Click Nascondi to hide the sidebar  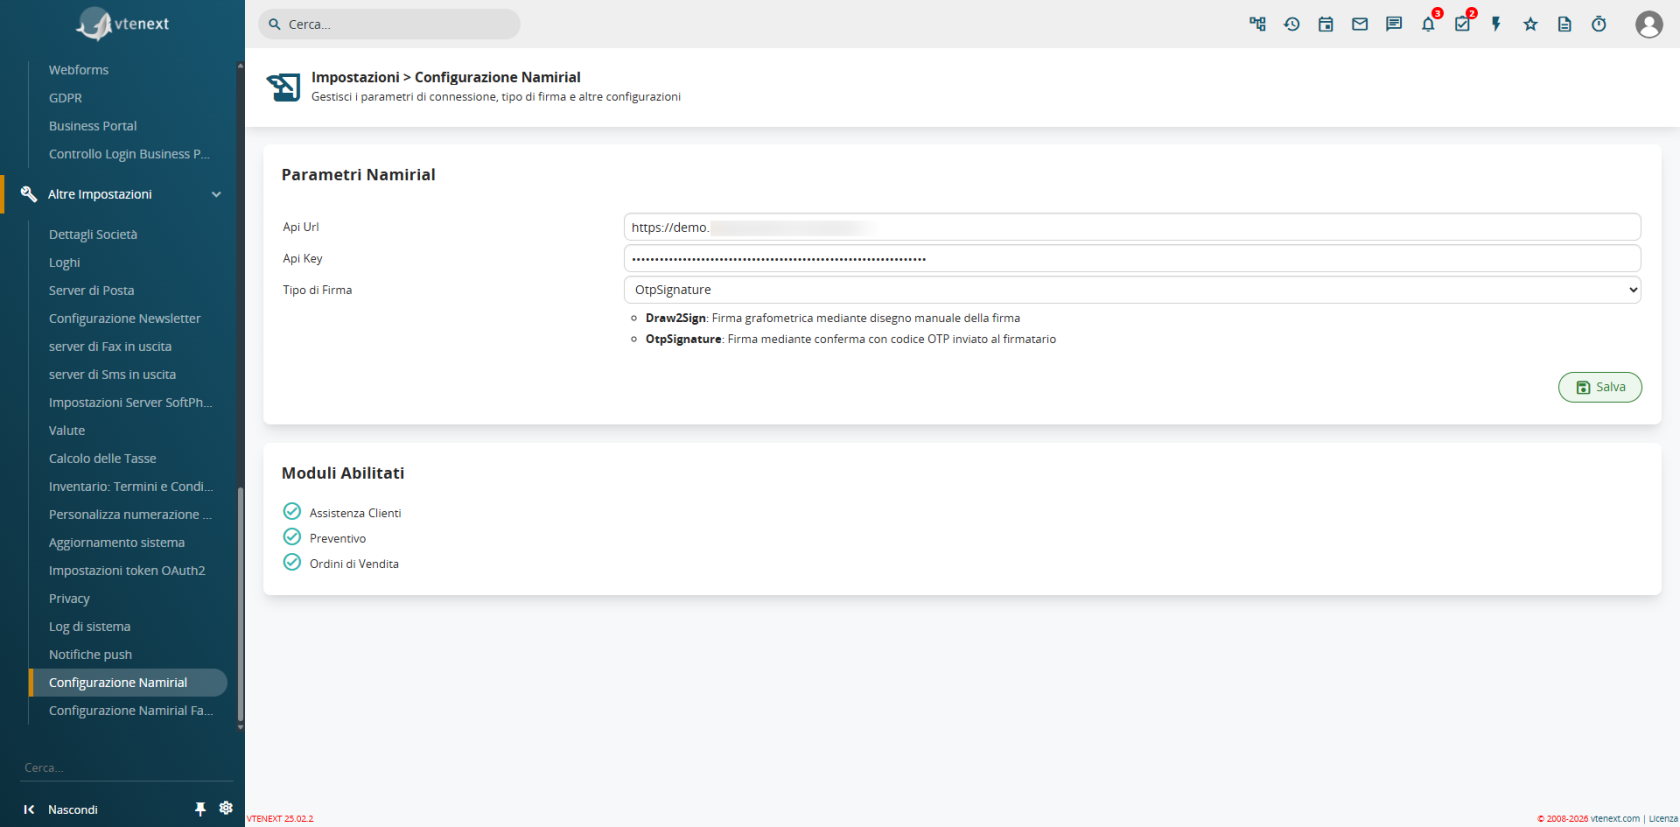click(73, 810)
